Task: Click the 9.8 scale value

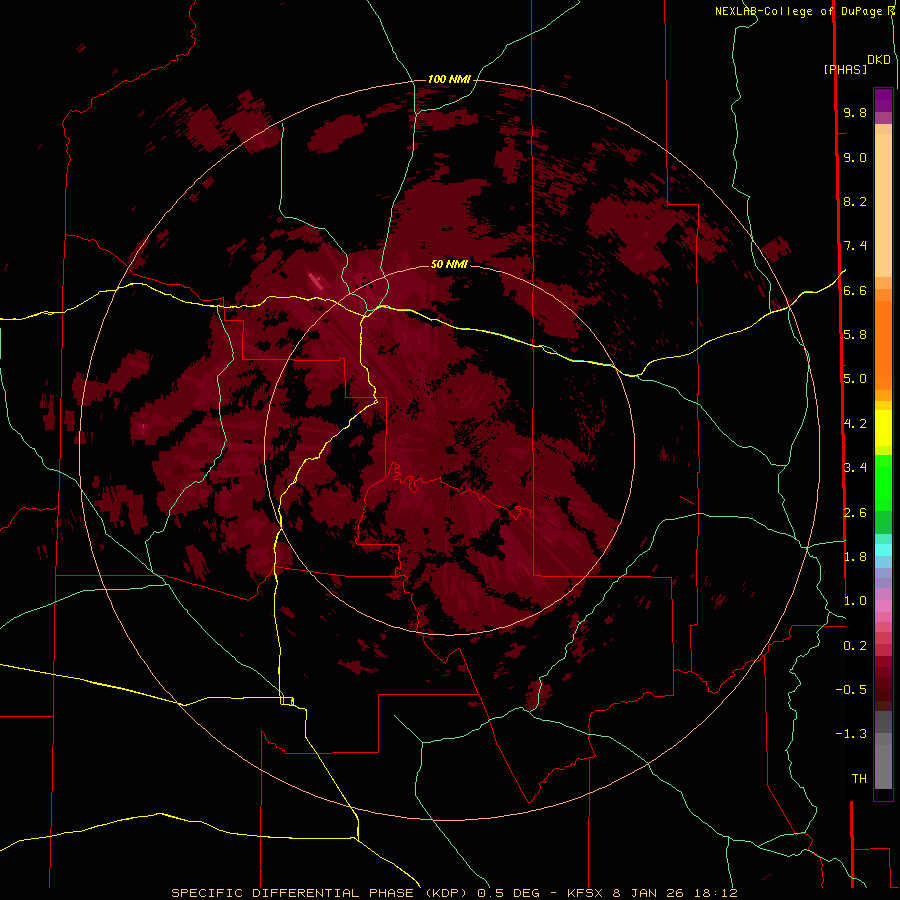Action: click(x=855, y=112)
